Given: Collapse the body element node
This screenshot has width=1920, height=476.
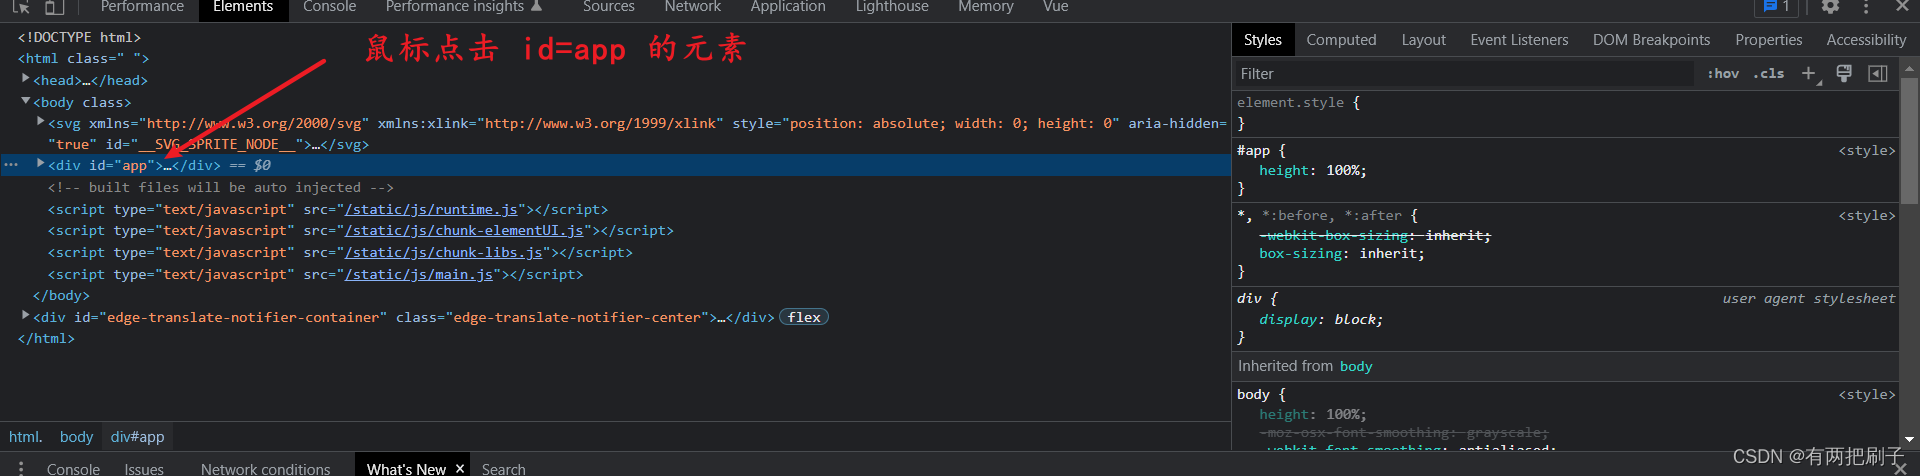Looking at the screenshot, I should click(x=26, y=101).
